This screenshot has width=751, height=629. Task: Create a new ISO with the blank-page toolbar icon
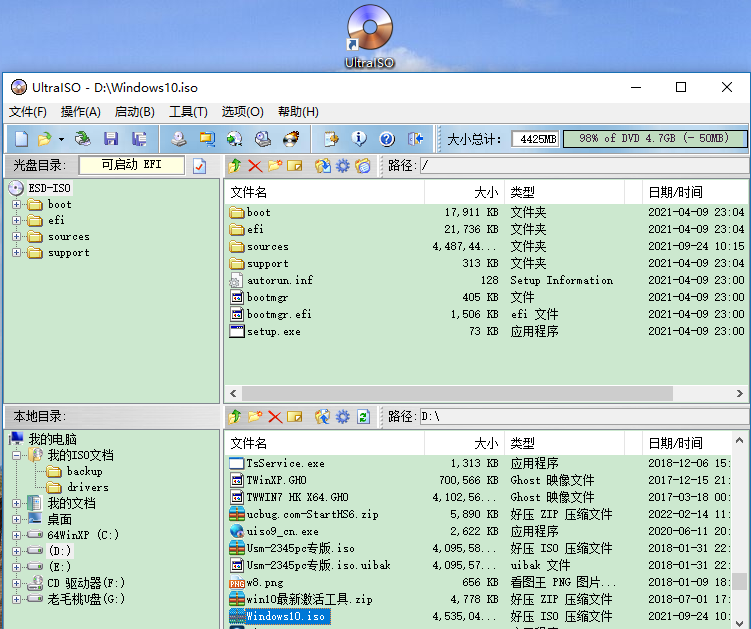point(22,139)
